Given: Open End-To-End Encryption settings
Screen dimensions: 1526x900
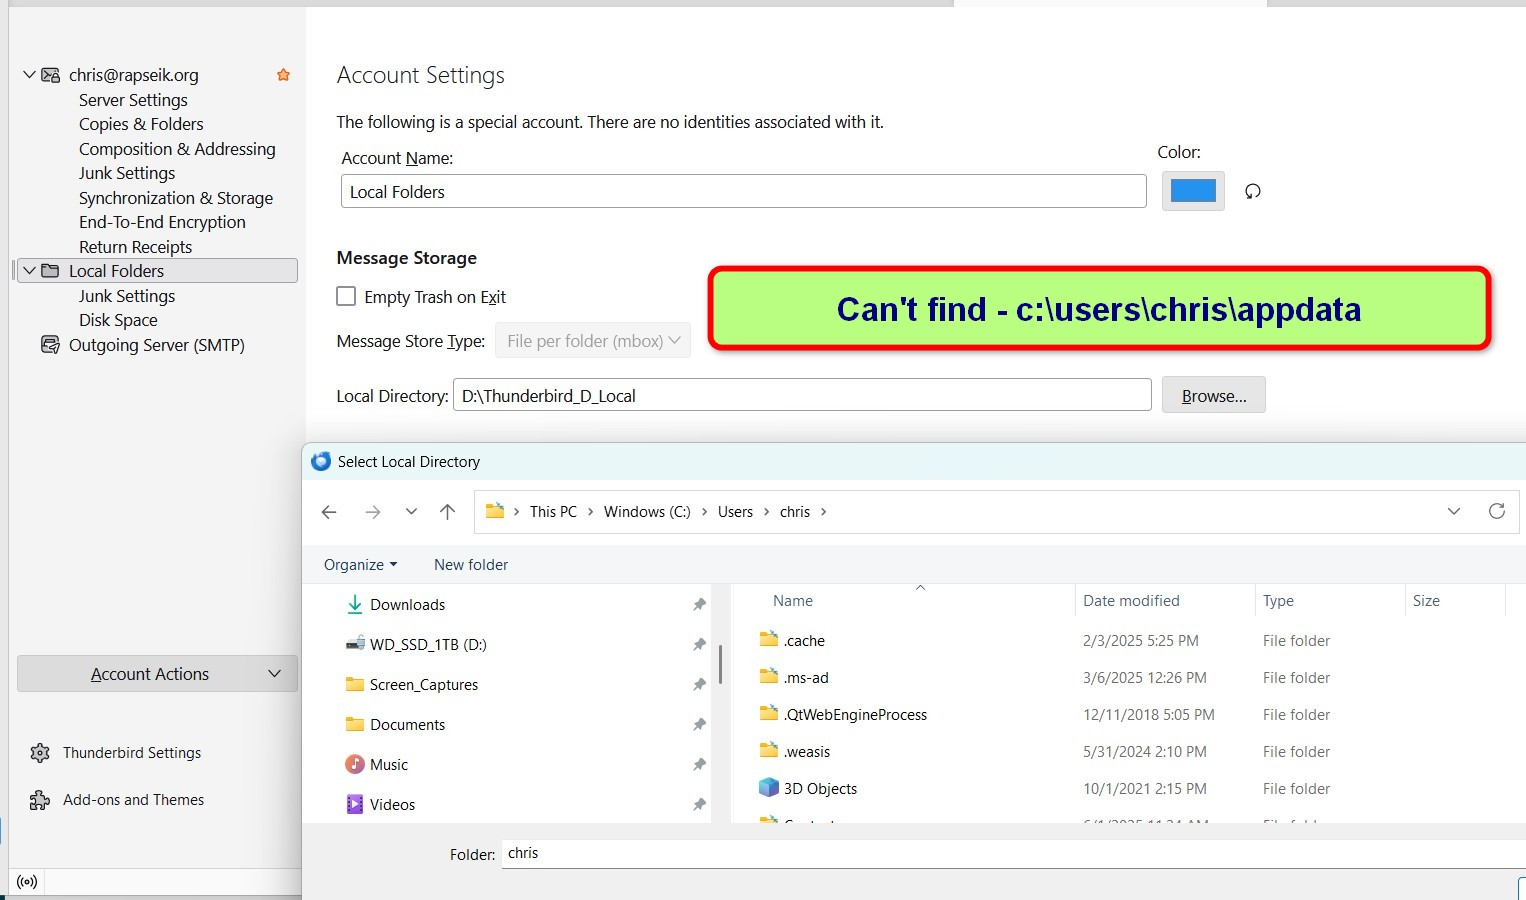Looking at the screenshot, I should pos(162,222).
